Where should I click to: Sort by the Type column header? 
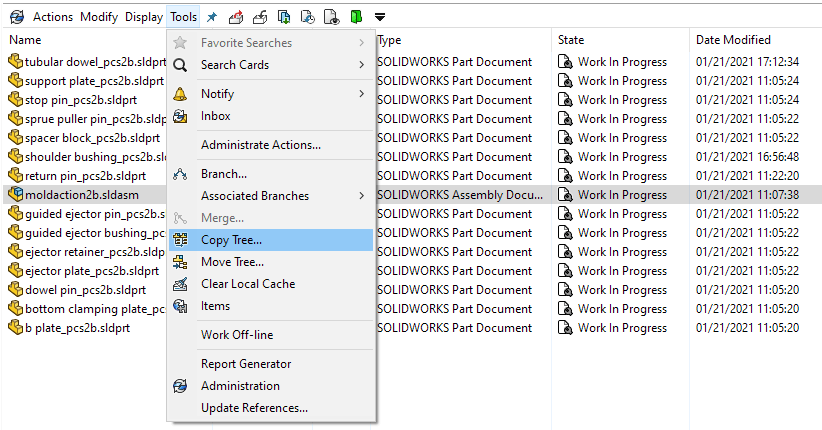(x=390, y=40)
